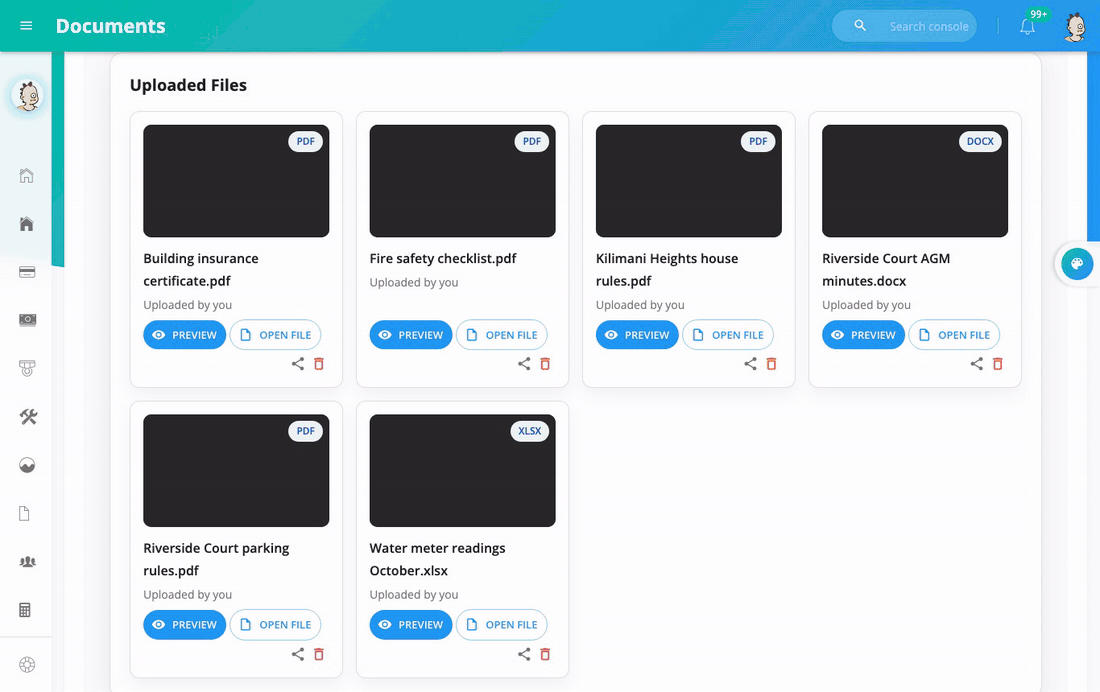Open the calculator icon in sidebar
Image resolution: width=1100 pixels, height=692 pixels.
(25, 610)
